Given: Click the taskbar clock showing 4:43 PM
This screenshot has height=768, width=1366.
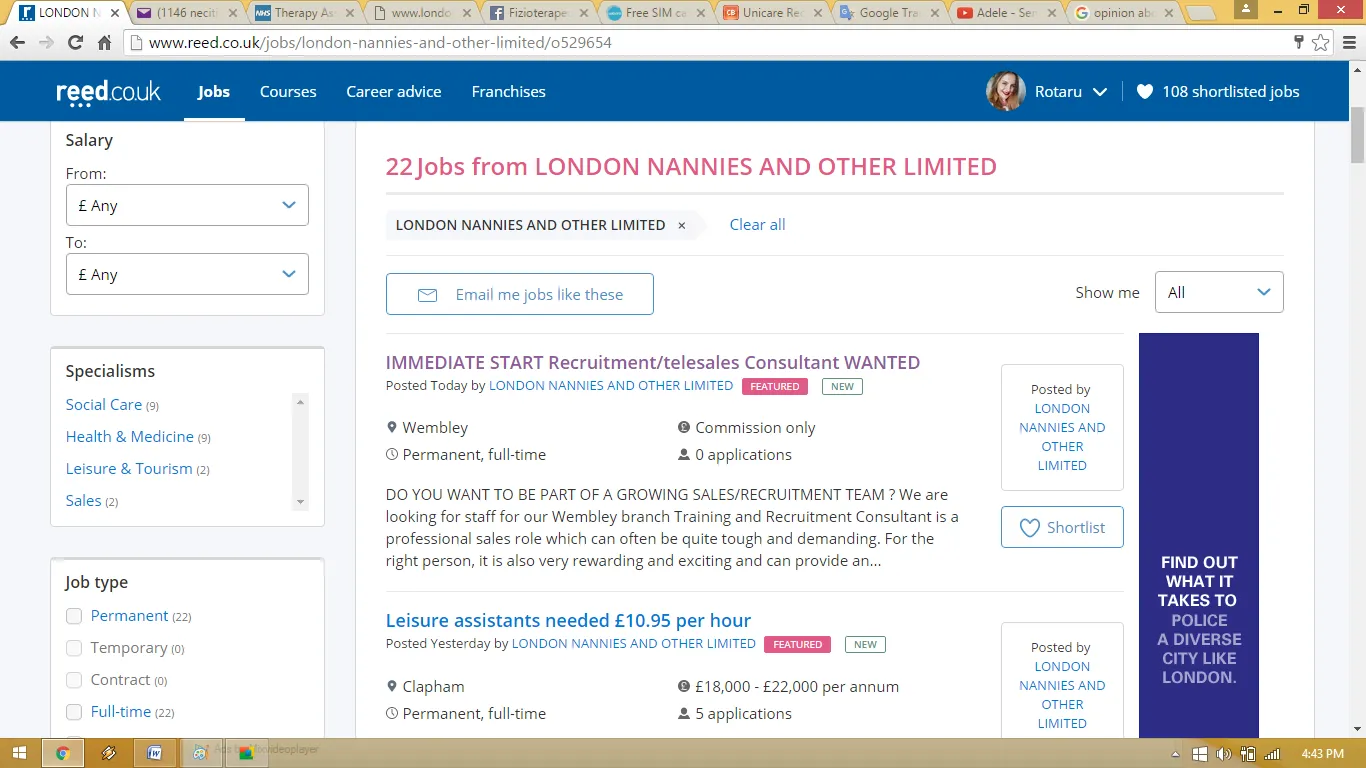Looking at the screenshot, I should [1322, 753].
